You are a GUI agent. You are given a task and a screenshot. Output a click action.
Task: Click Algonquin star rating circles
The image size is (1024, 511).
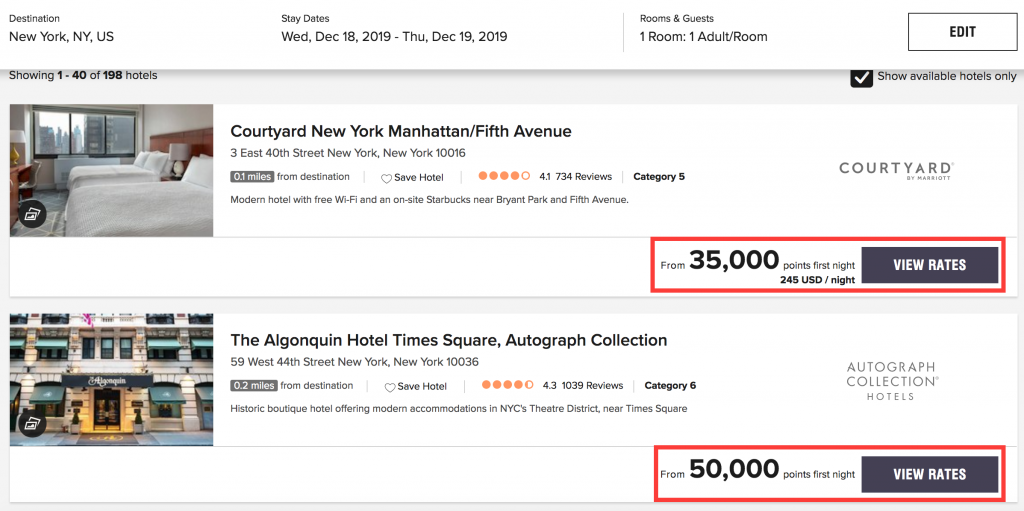click(x=508, y=386)
